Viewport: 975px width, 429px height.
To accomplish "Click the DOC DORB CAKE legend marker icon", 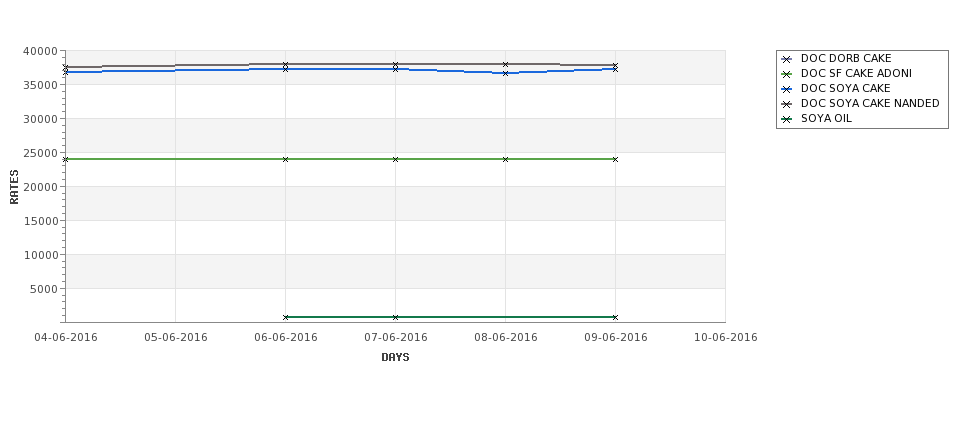I will click(x=787, y=59).
